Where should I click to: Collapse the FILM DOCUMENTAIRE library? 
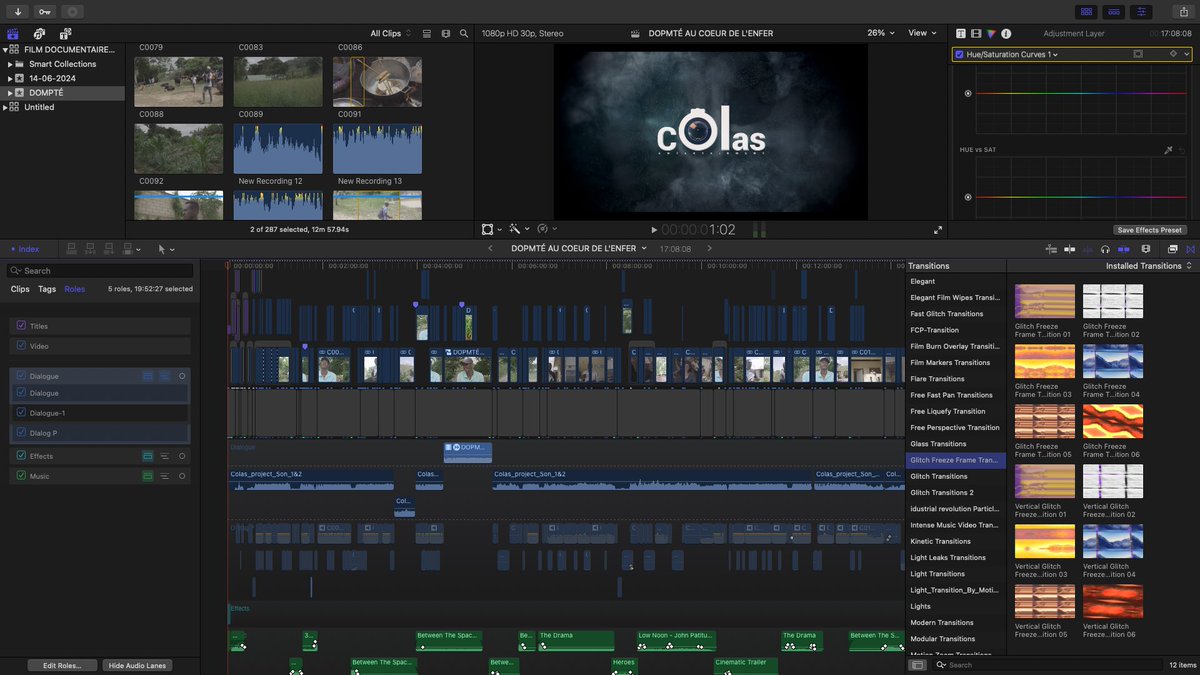coord(4,49)
